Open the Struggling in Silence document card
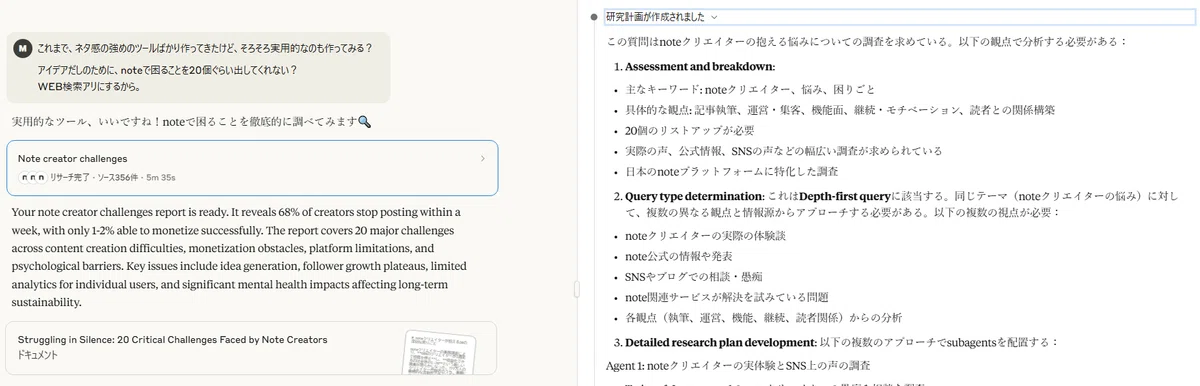 point(252,348)
